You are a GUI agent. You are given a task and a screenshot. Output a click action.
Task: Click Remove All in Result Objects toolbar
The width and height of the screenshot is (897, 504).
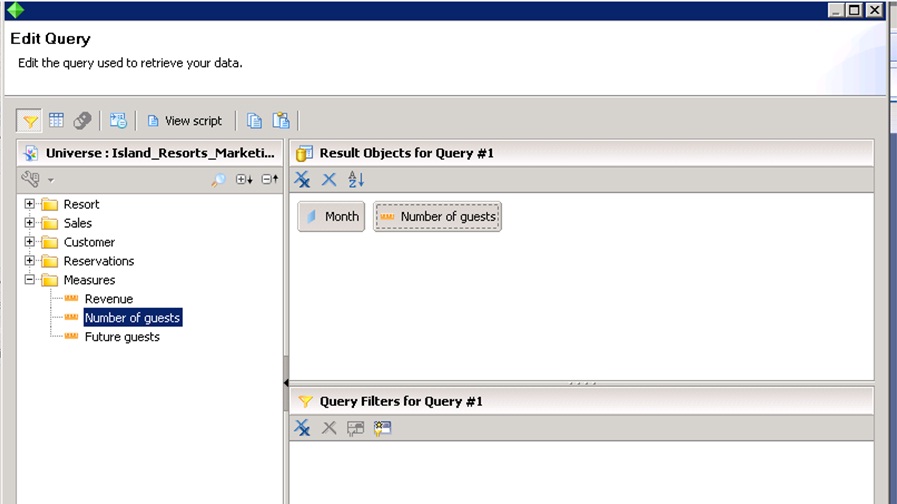coord(302,180)
